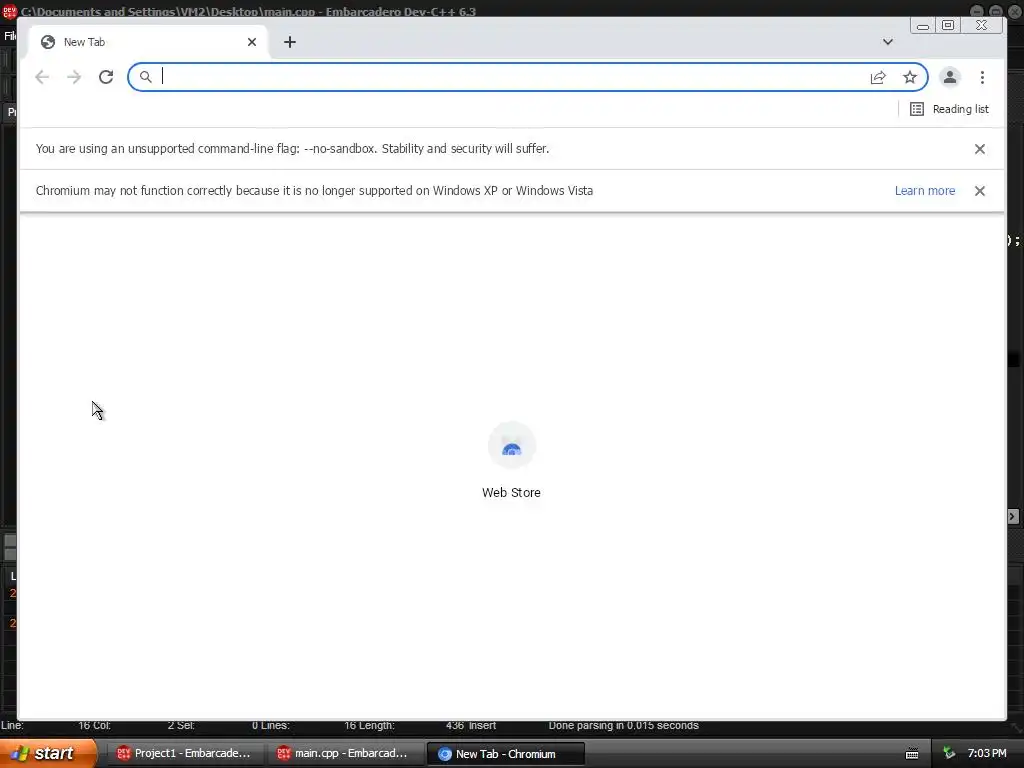Click Done parsing status in Dev-C++
1024x768 pixels.
coord(624,726)
